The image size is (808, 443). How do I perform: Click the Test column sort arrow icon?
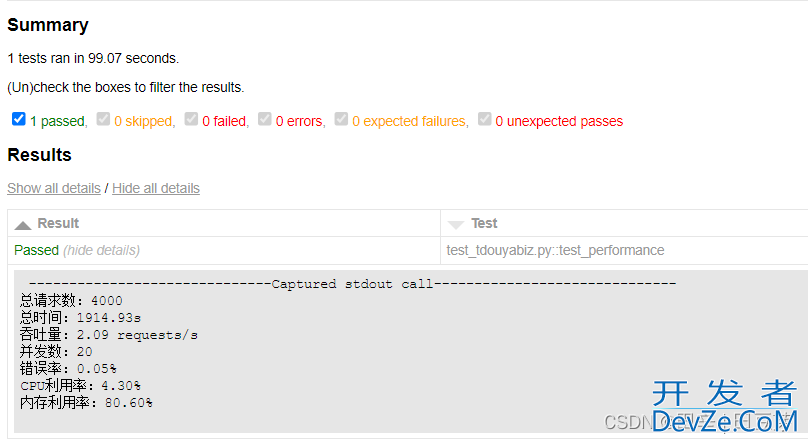[x=455, y=224]
